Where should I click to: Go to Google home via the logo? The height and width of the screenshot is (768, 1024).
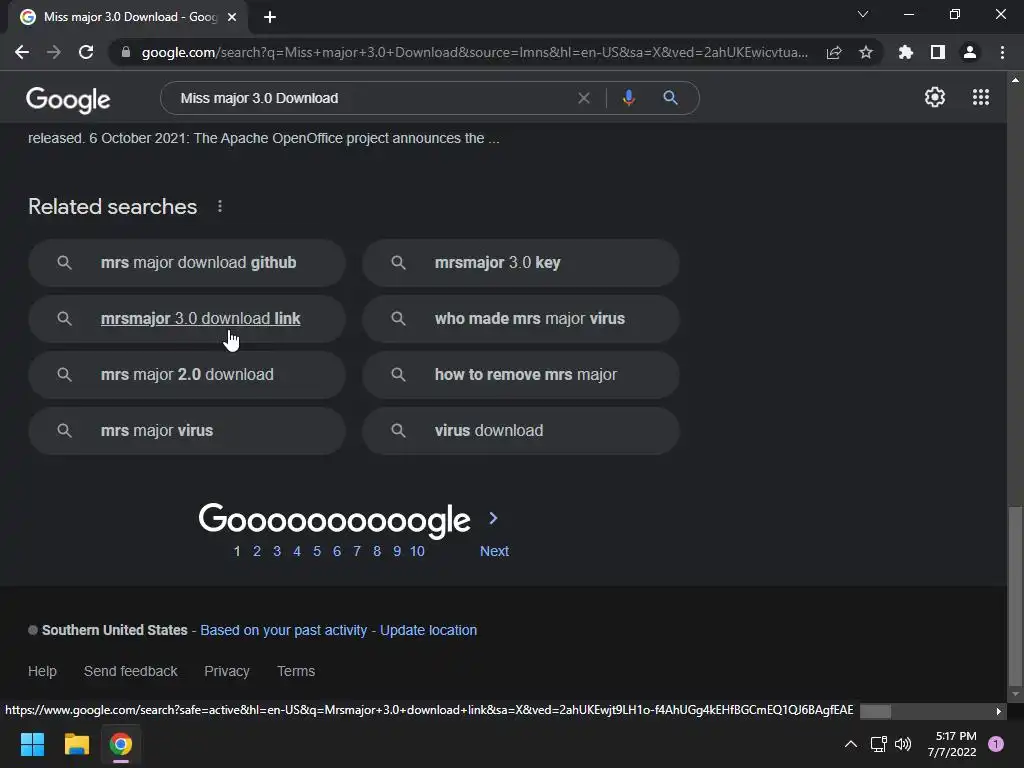coord(68,100)
